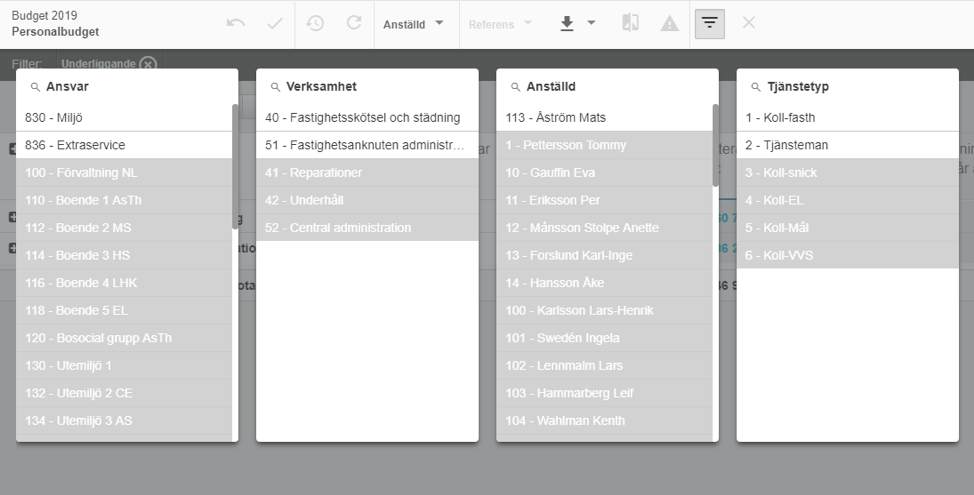Select 836 - Extraservice in Ansvar list
974x495 pixels.
[124, 145]
